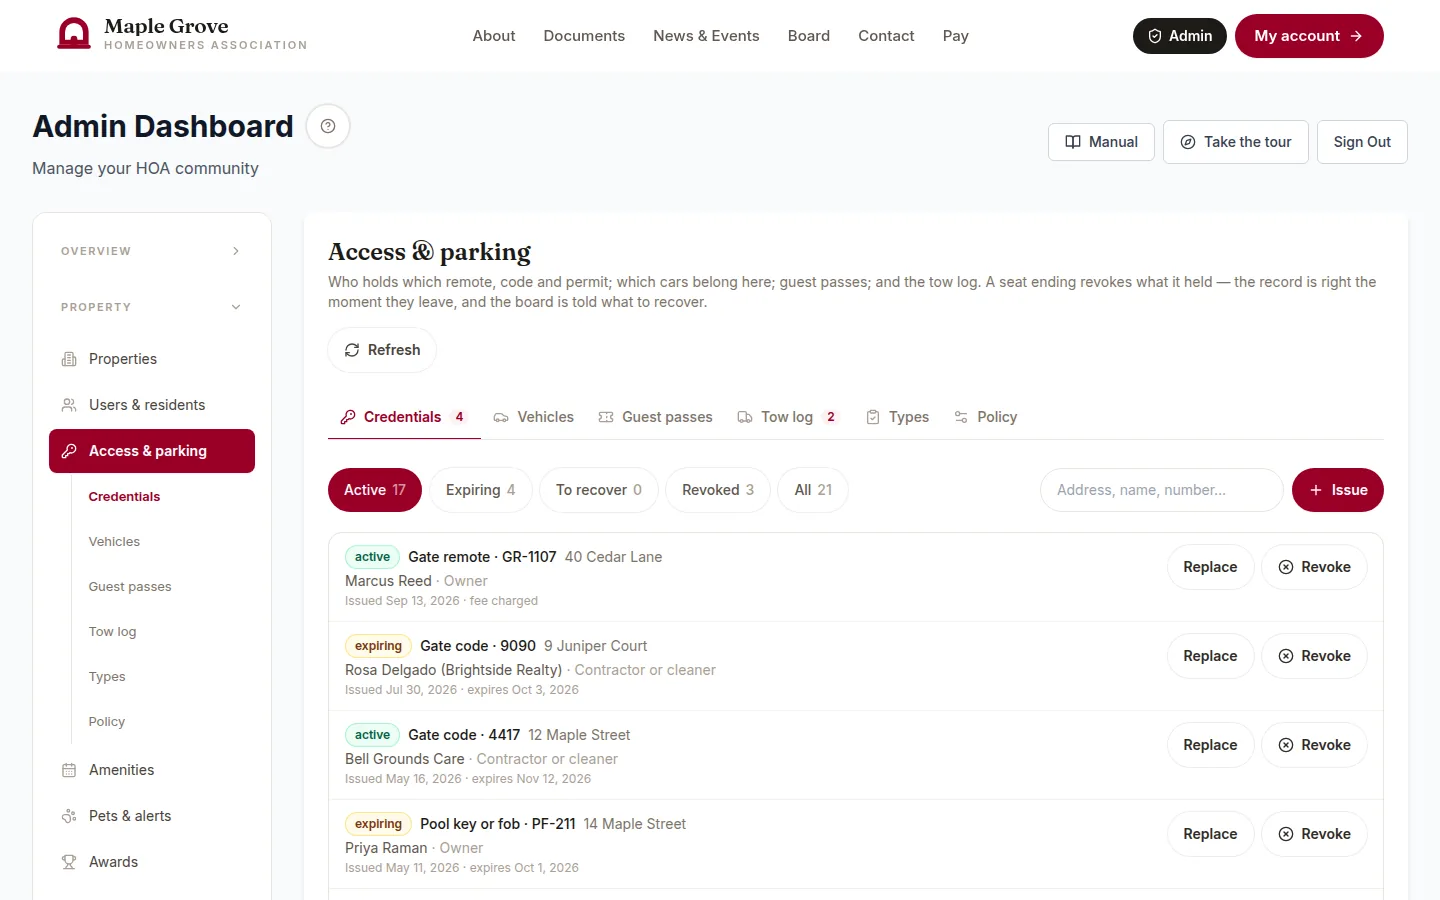Open About in top navigation
The image size is (1440, 900).
tap(494, 36)
